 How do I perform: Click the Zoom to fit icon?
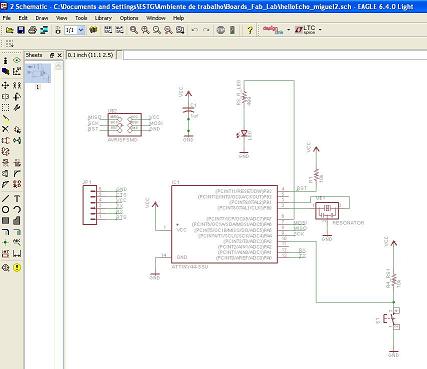point(134,30)
